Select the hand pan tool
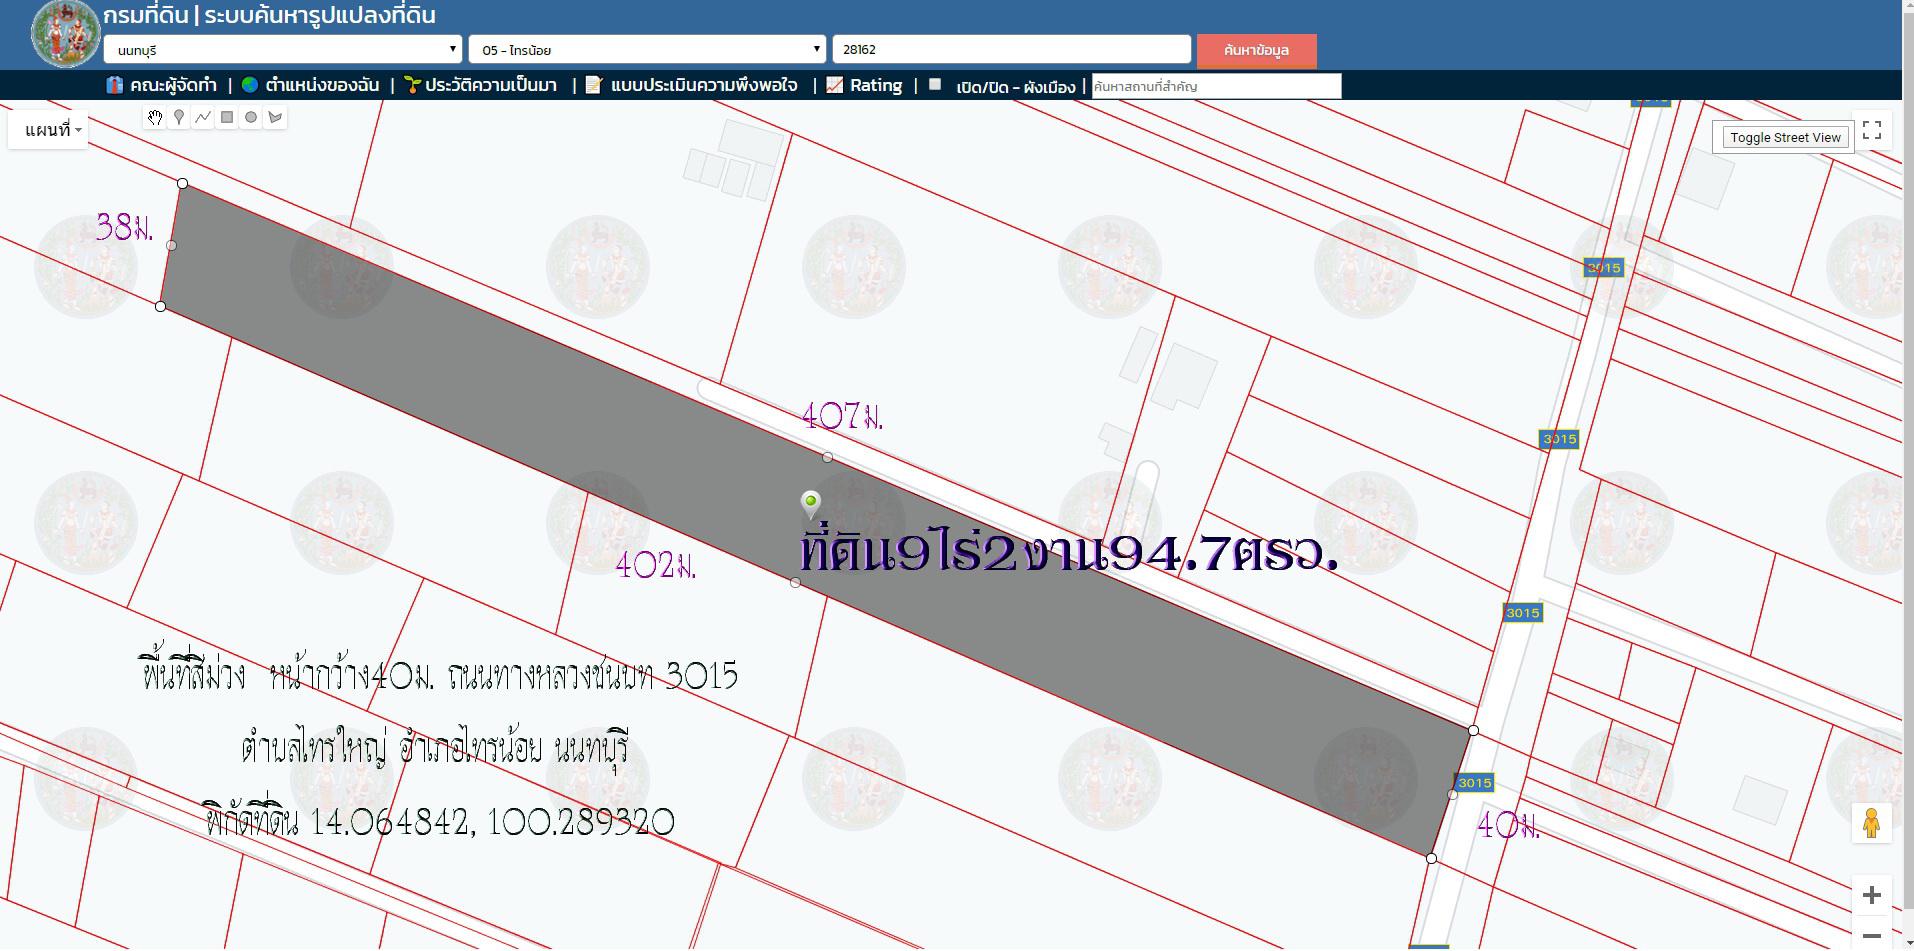 tap(155, 117)
